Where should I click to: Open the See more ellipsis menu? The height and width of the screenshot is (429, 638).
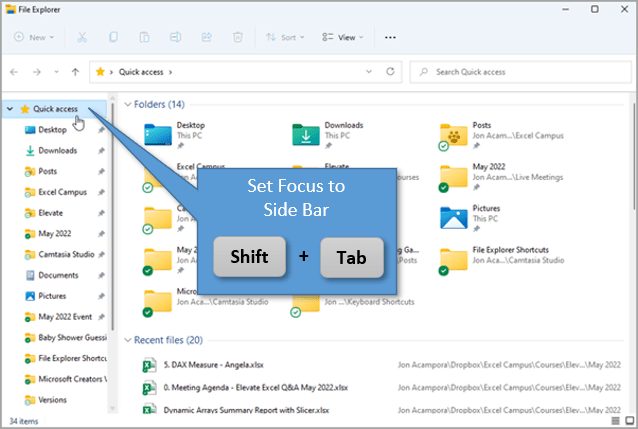point(390,37)
